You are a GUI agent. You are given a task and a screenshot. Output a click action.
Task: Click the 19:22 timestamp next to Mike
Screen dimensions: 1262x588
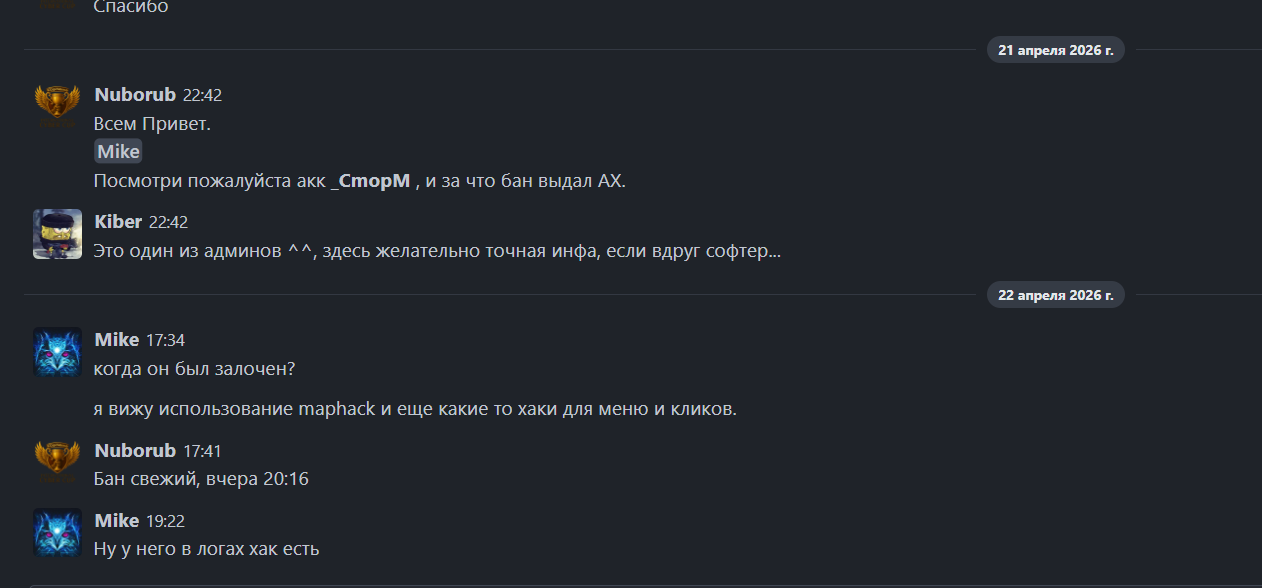coord(165,522)
